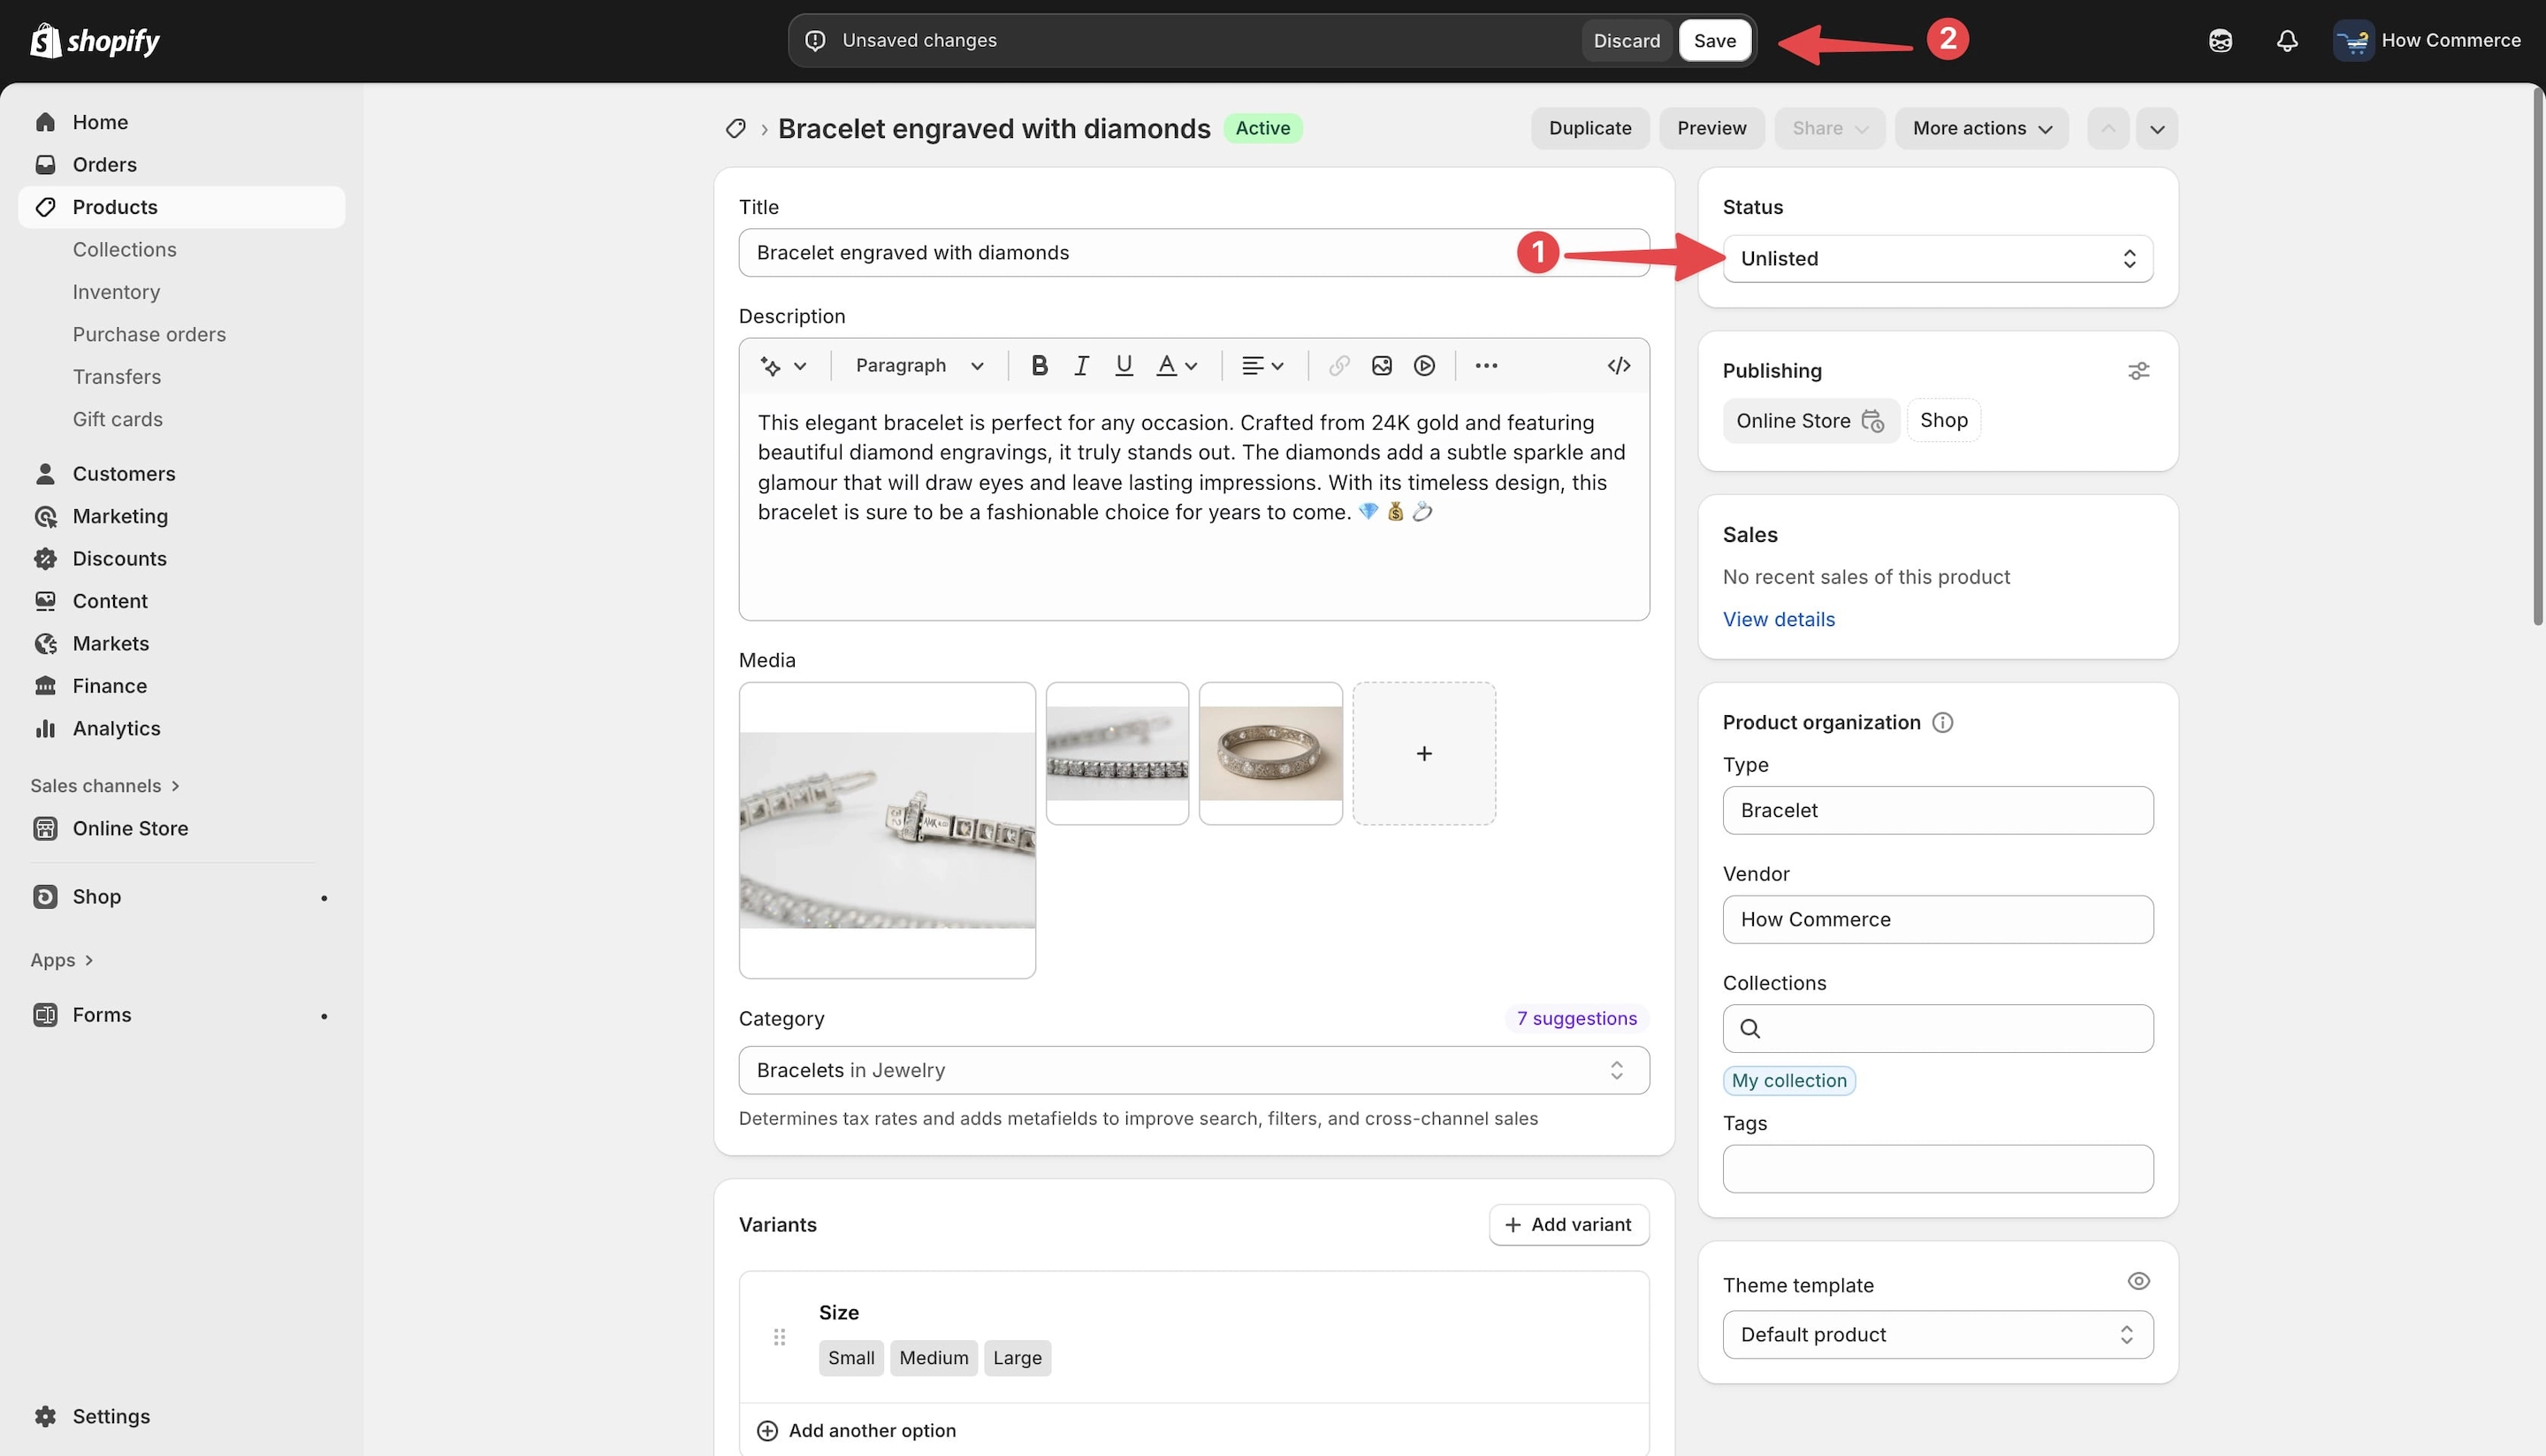Click the Shopify logo
The image size is (2546, 1456).
tap(95, 40)
